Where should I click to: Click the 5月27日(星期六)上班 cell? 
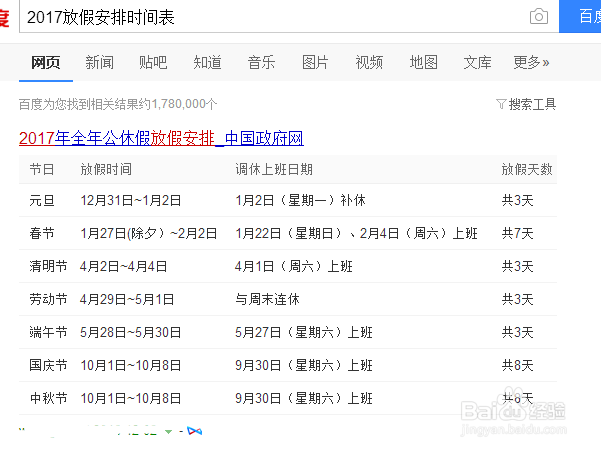[304, 332]
